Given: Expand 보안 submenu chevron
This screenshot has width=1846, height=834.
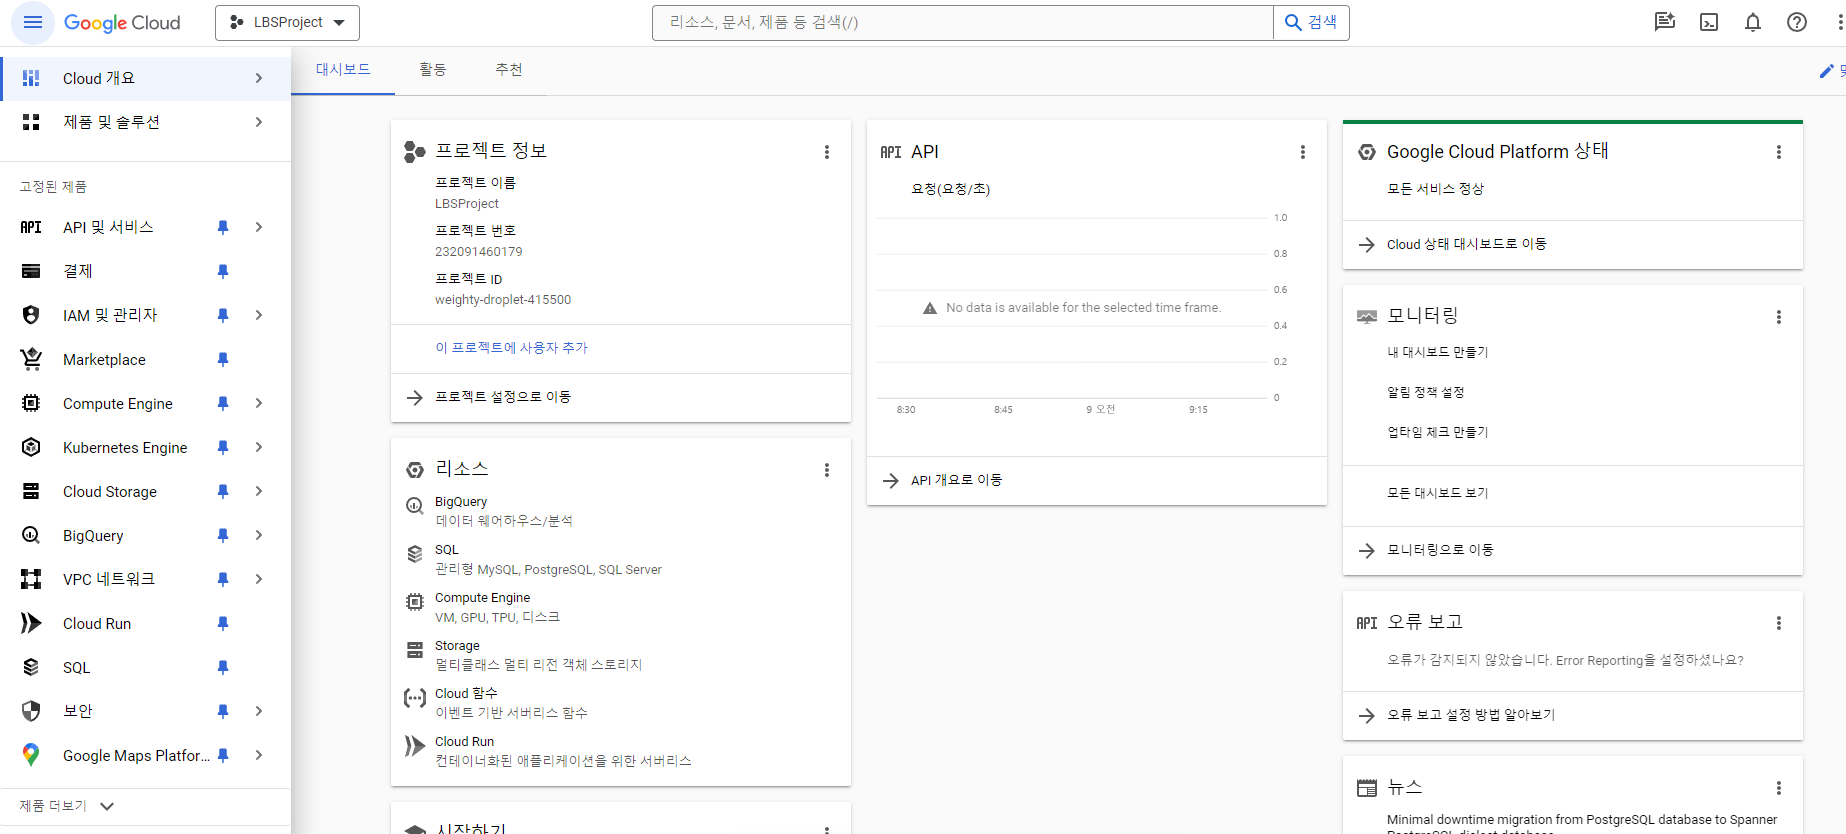Looking at the screenshot, I should coord(259,711).
